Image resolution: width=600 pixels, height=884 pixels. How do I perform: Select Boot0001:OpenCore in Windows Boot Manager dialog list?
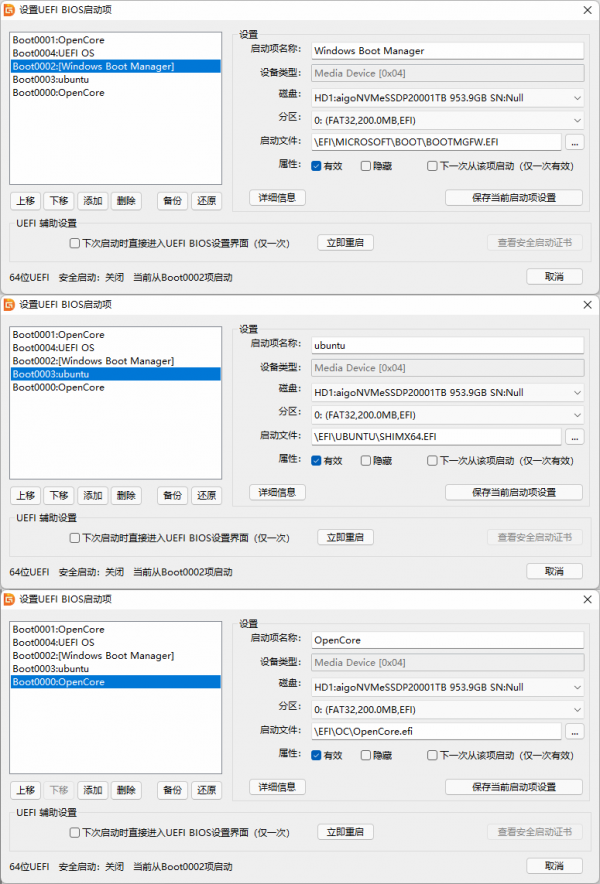point(115,40)
